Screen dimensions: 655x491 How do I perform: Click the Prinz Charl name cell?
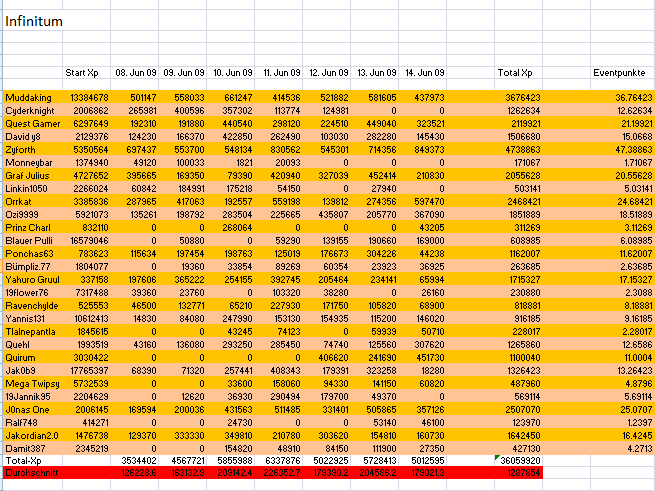(x=33, y=227)
